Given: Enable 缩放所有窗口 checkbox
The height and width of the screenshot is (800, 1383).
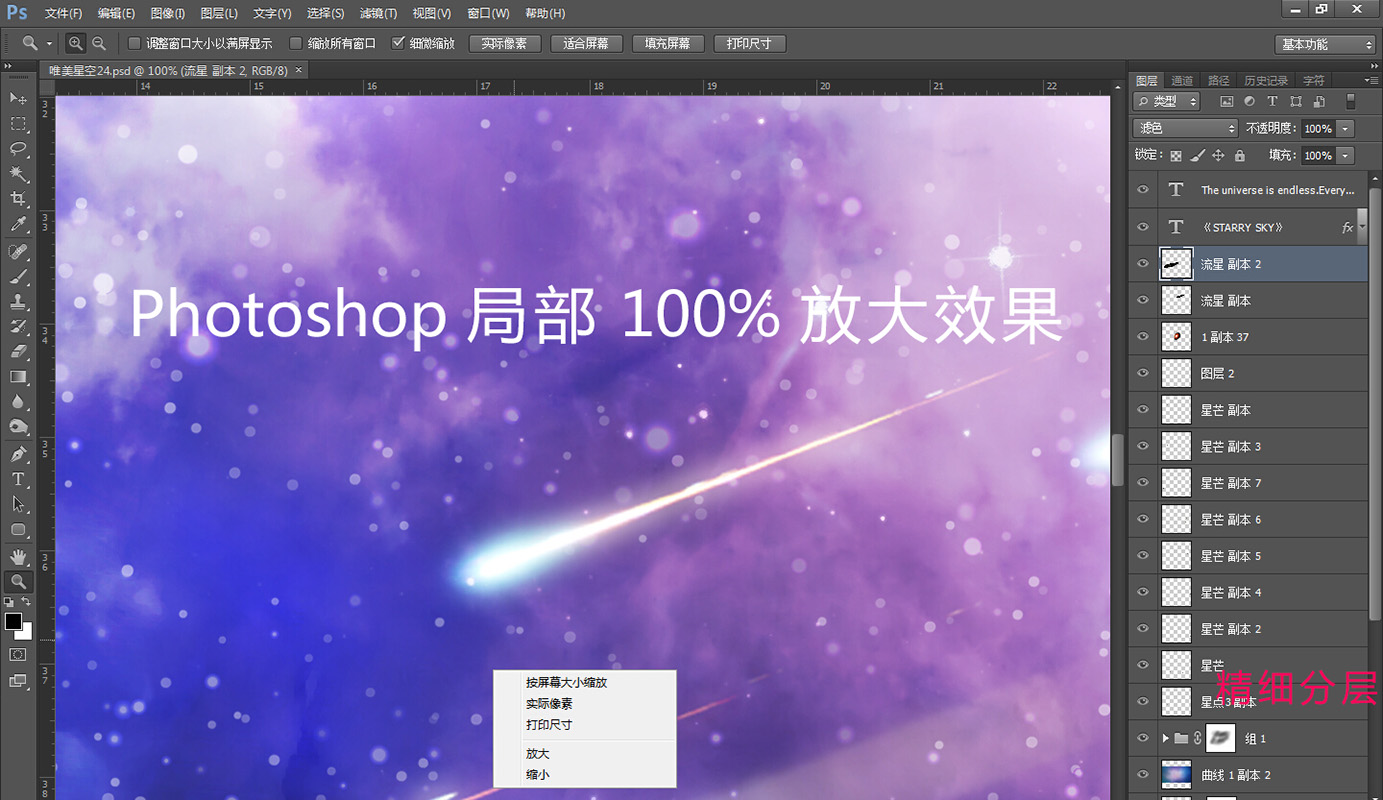Looking at the screenshot, I should click(x=296, y=43).
